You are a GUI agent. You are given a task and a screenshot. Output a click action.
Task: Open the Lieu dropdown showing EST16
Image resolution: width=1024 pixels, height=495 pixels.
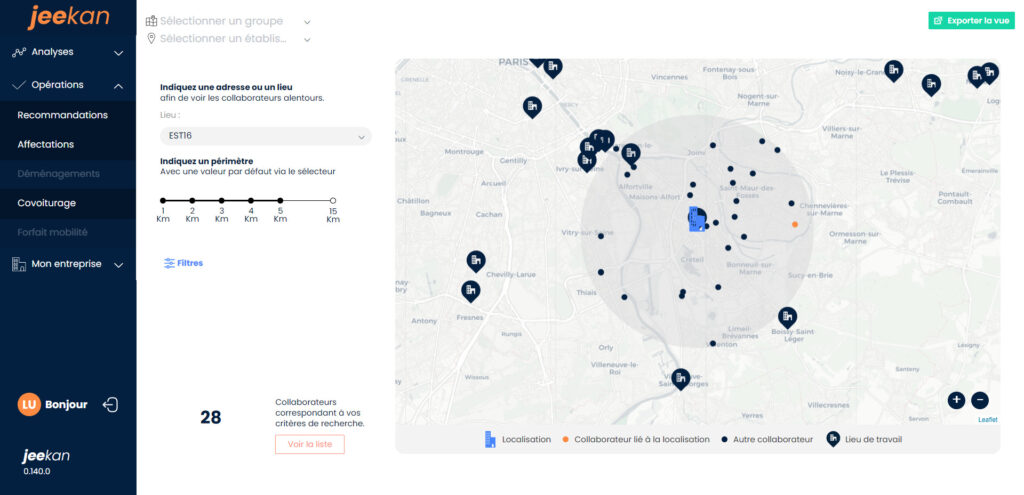(265, 136)
